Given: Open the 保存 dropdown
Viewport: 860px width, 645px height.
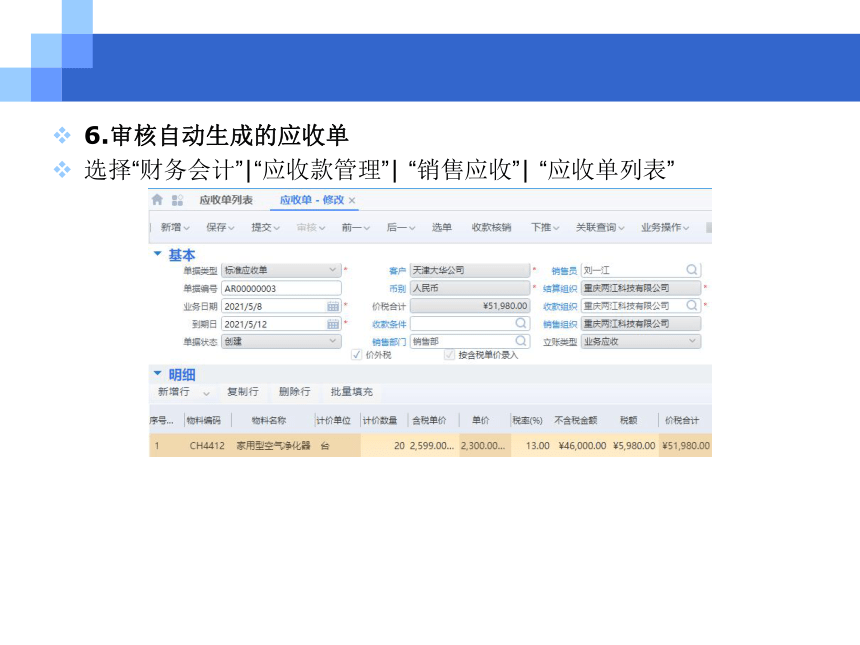Looking at the screenshot, I should (220, 227).
